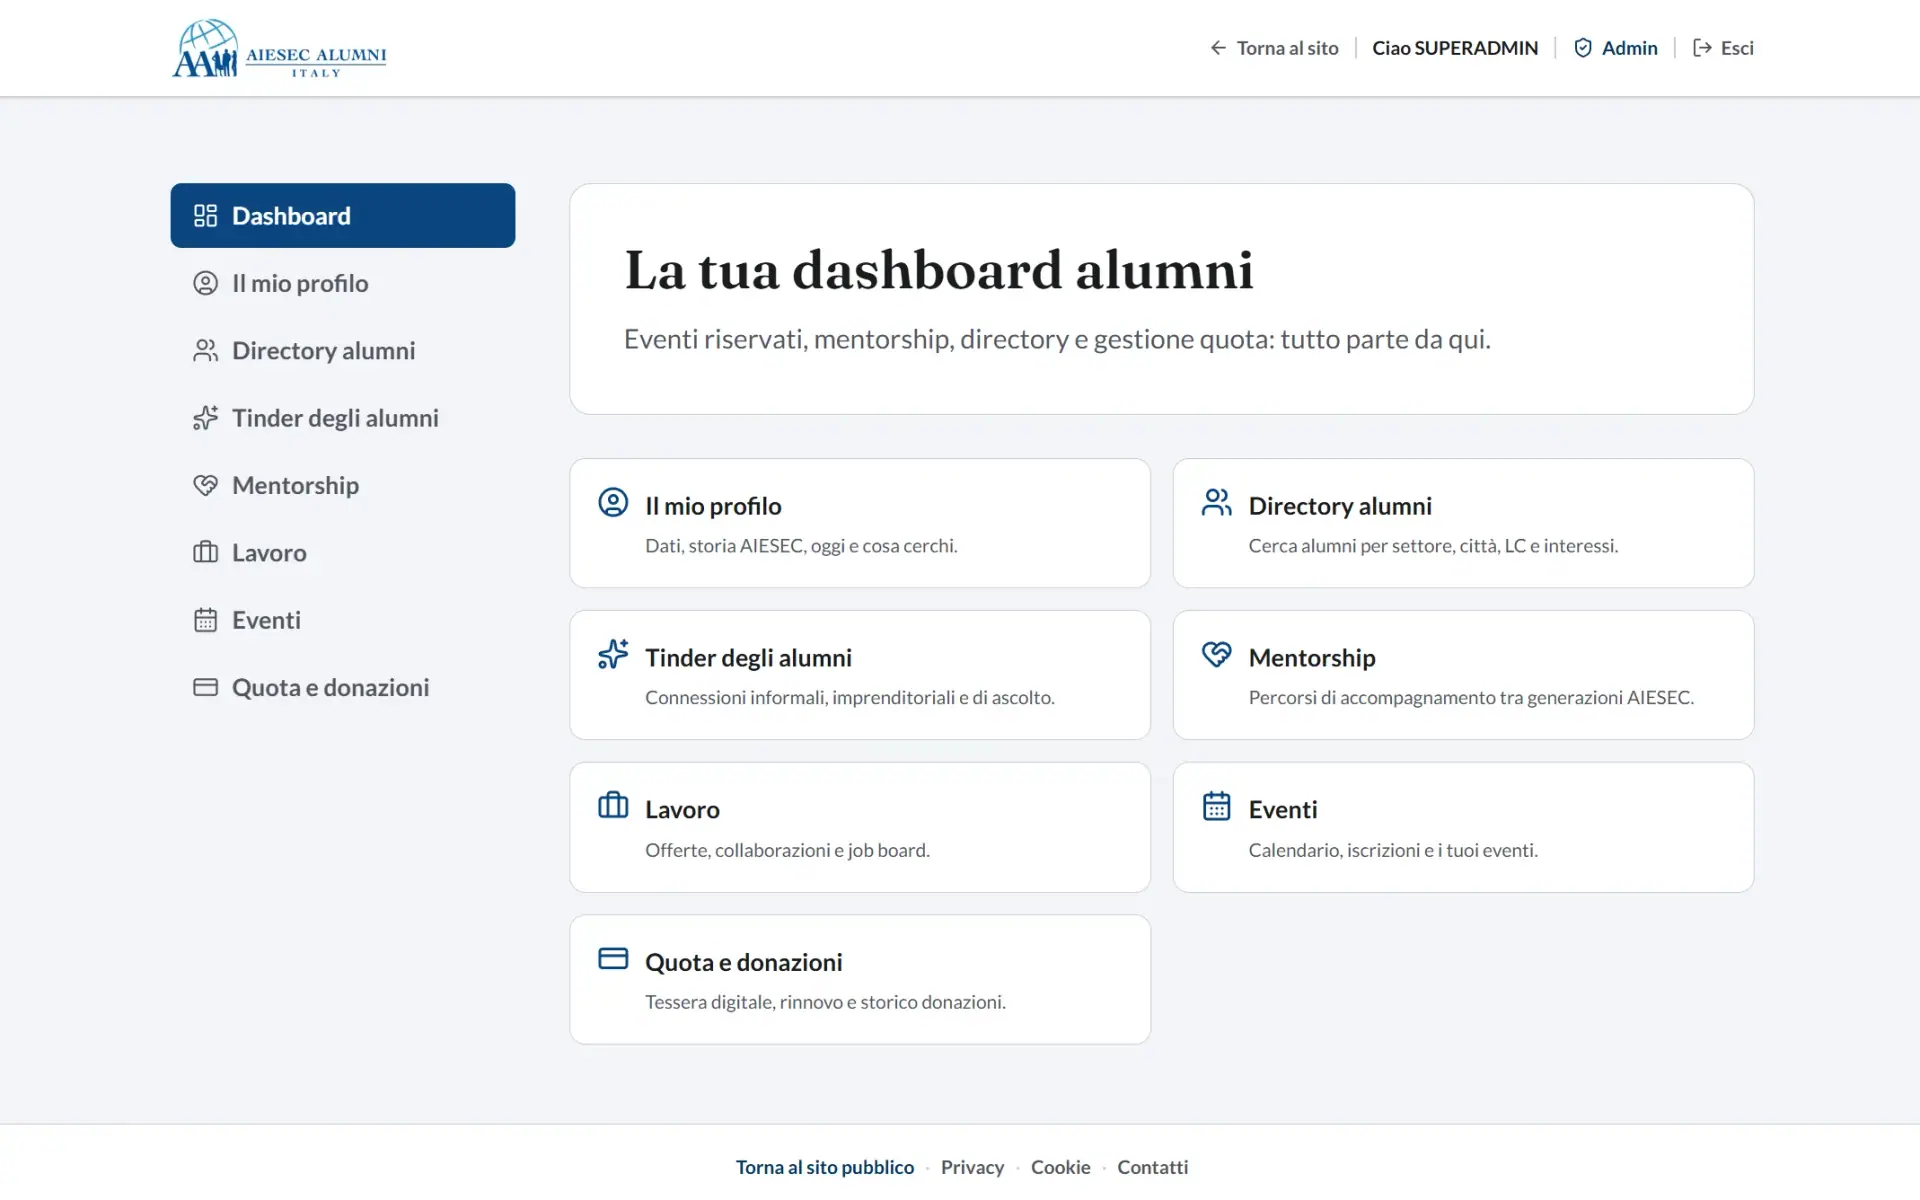Click text Calendario, iscrizioni e i tuoi eventi
The width and height of the screenshot is (1920, 1200).
tap(1393, 850)
